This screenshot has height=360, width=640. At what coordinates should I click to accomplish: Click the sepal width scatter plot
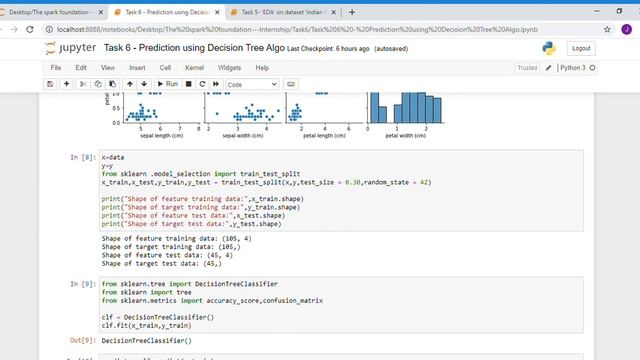coord(242,108)
